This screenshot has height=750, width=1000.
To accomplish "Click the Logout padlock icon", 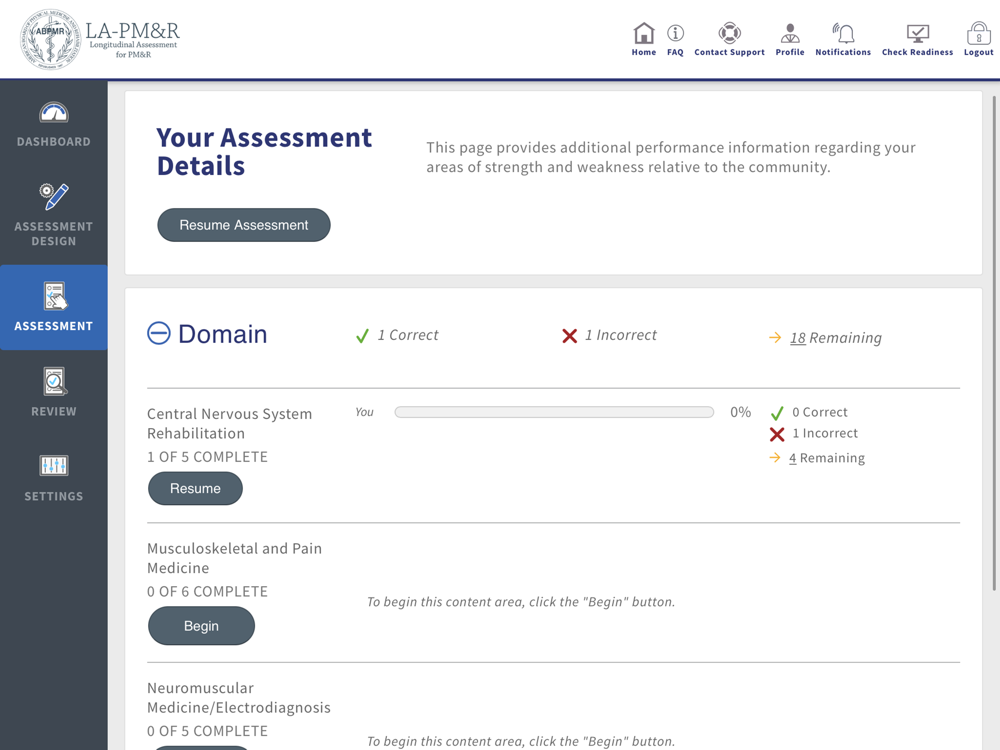I will [978, 33].
